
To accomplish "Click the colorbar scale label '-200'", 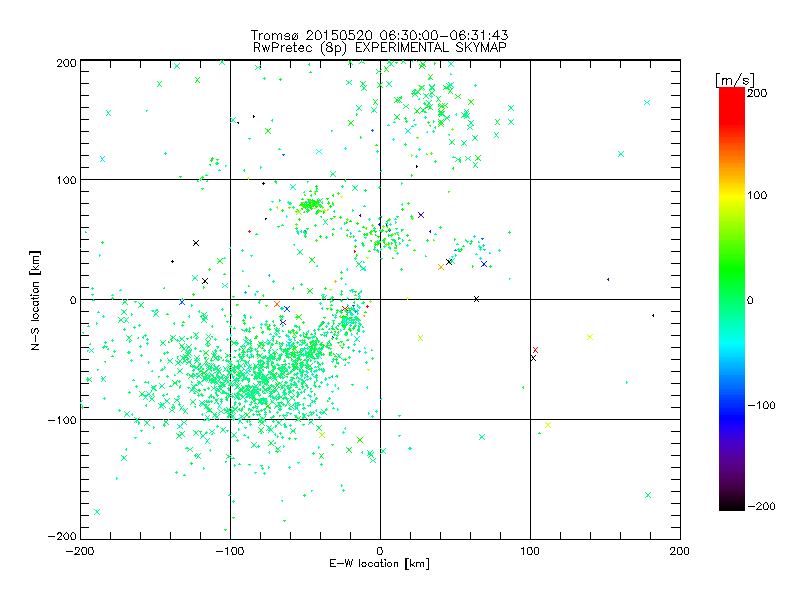I will (761, 506).
